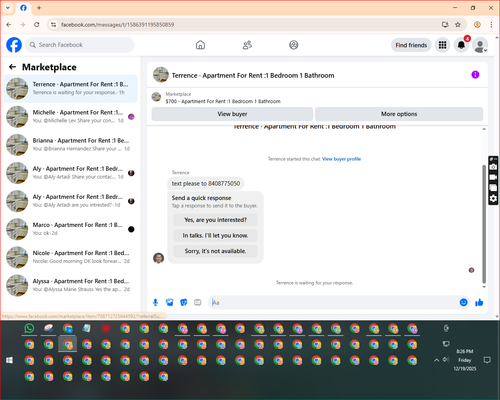The height and width of the screenshot is (400, 500).
Task: Send 'Sorry, it's not available.' response
Action: [x=215, y=251]
